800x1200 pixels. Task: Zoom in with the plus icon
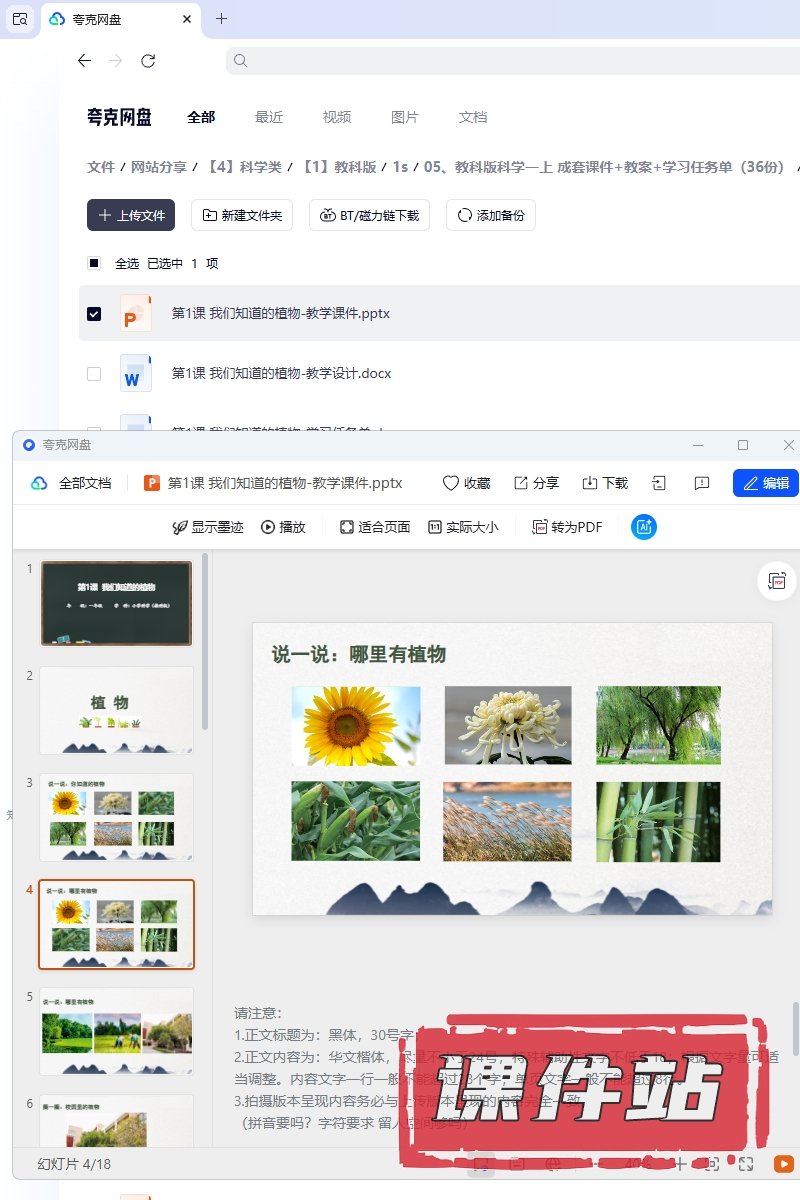(x=680, y=1163)
